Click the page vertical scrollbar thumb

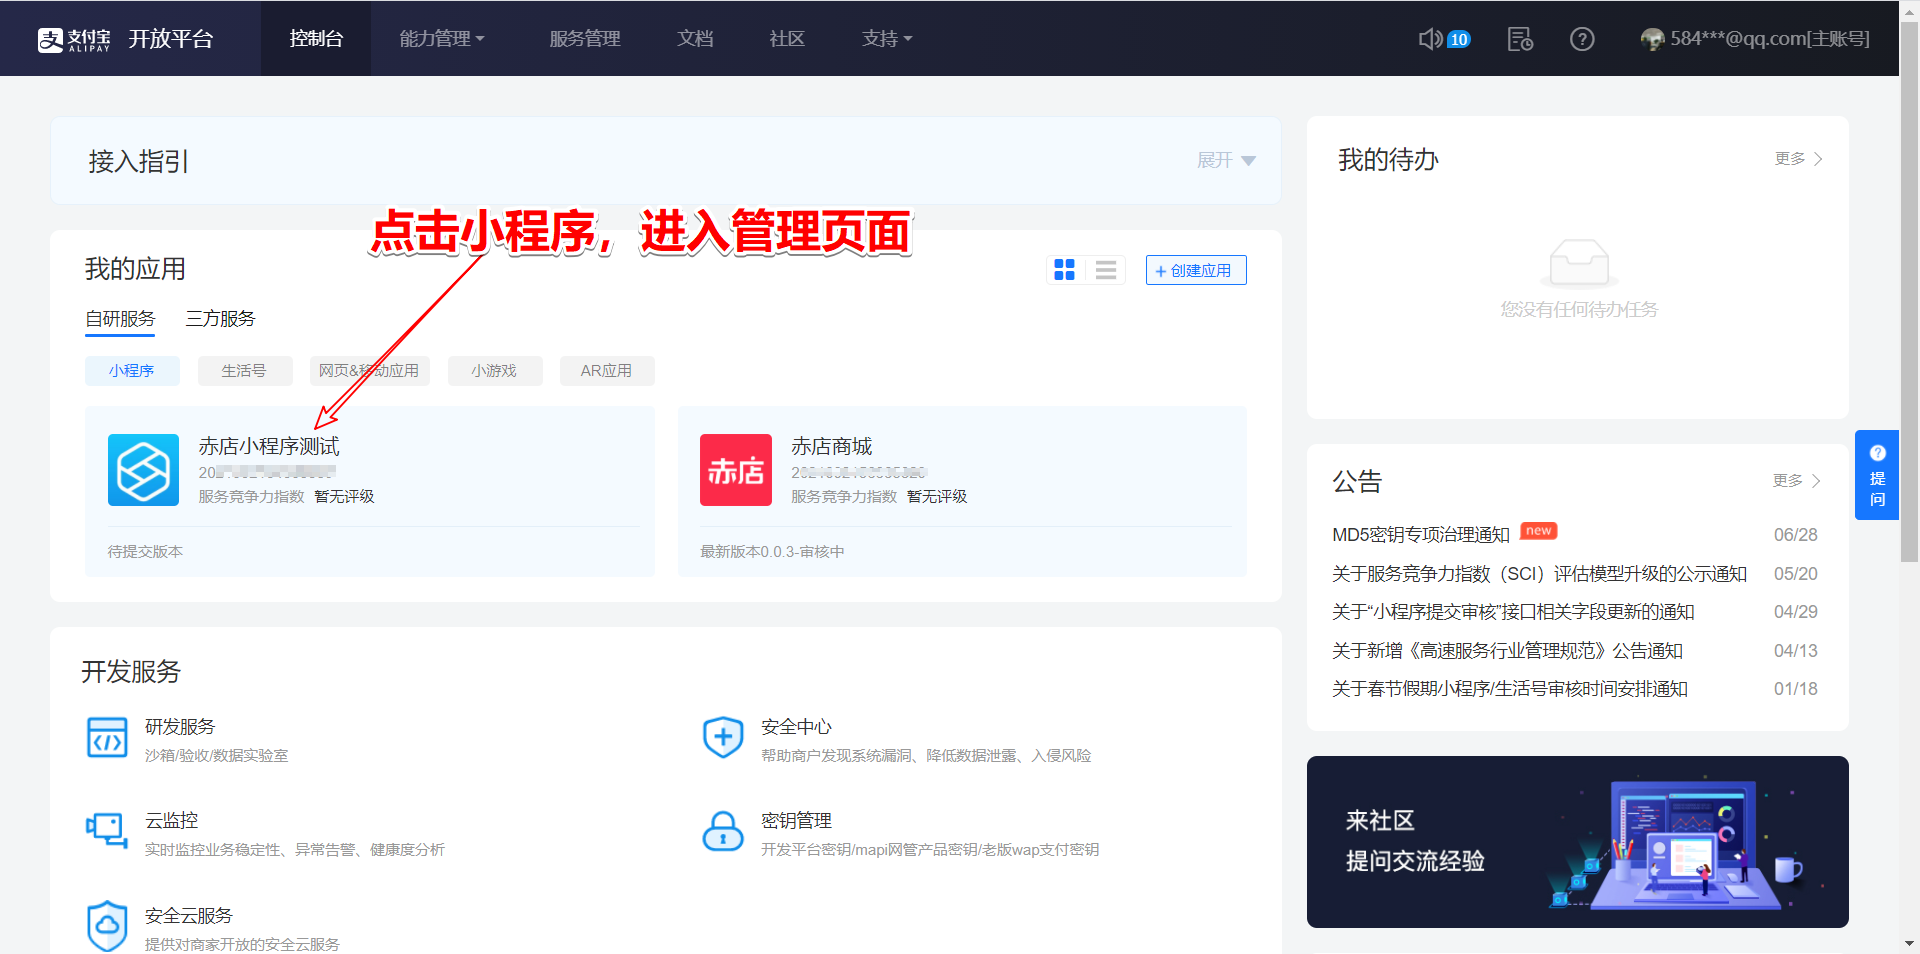click(1909, 290)
